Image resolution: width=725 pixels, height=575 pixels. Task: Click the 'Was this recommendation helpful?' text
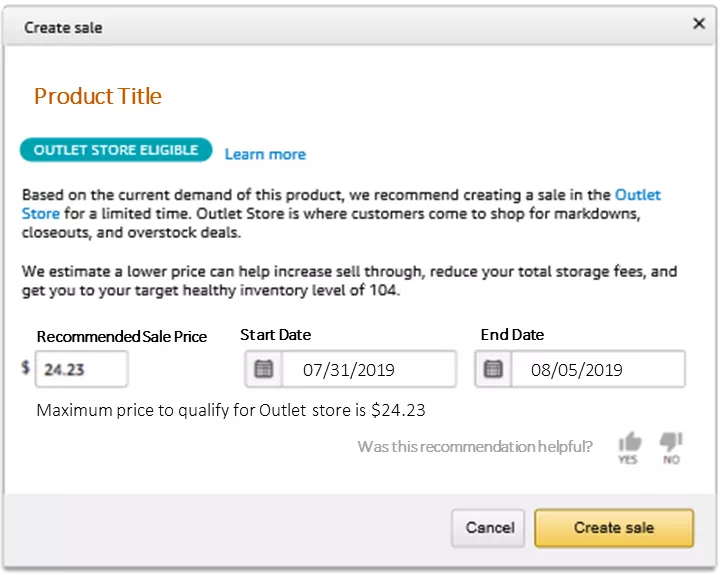(474, 446)
